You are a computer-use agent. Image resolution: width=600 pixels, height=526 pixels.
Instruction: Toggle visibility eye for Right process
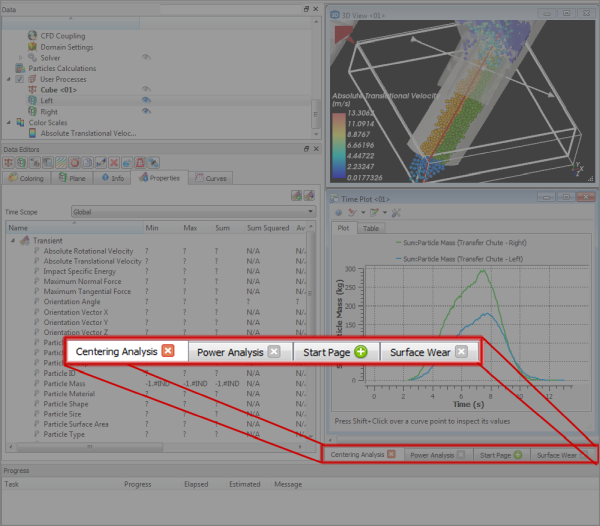[146, 111]
